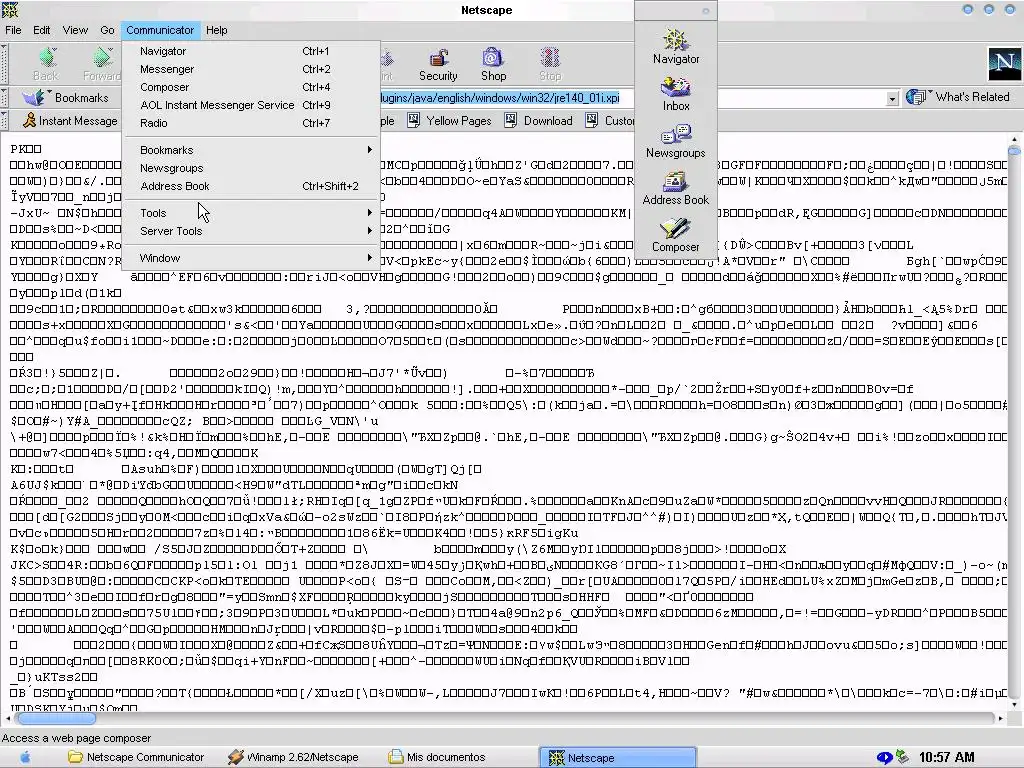Click floating component bar title button
Image resolution: width=1024 pixels, height=768 pixels.
coord(705,11)
